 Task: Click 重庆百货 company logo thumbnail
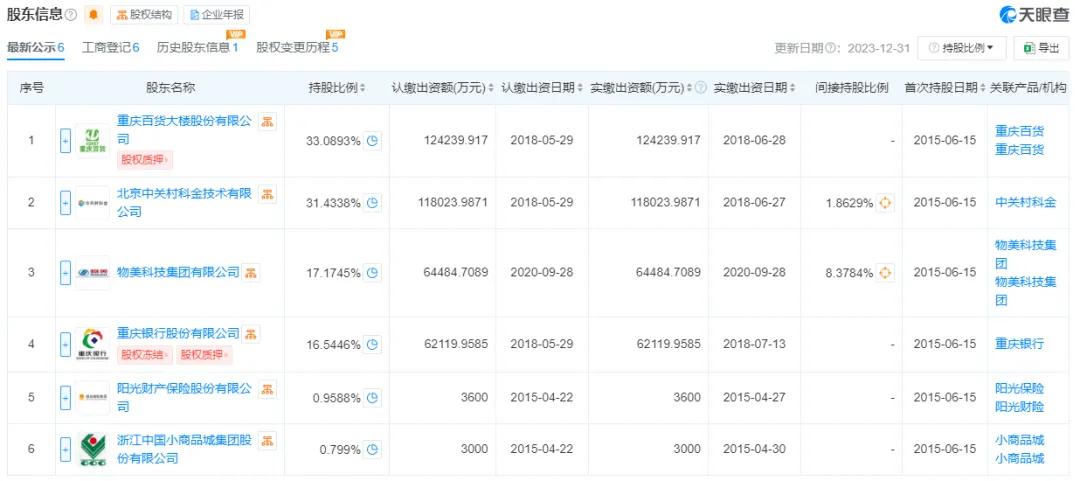click(92, 141)
